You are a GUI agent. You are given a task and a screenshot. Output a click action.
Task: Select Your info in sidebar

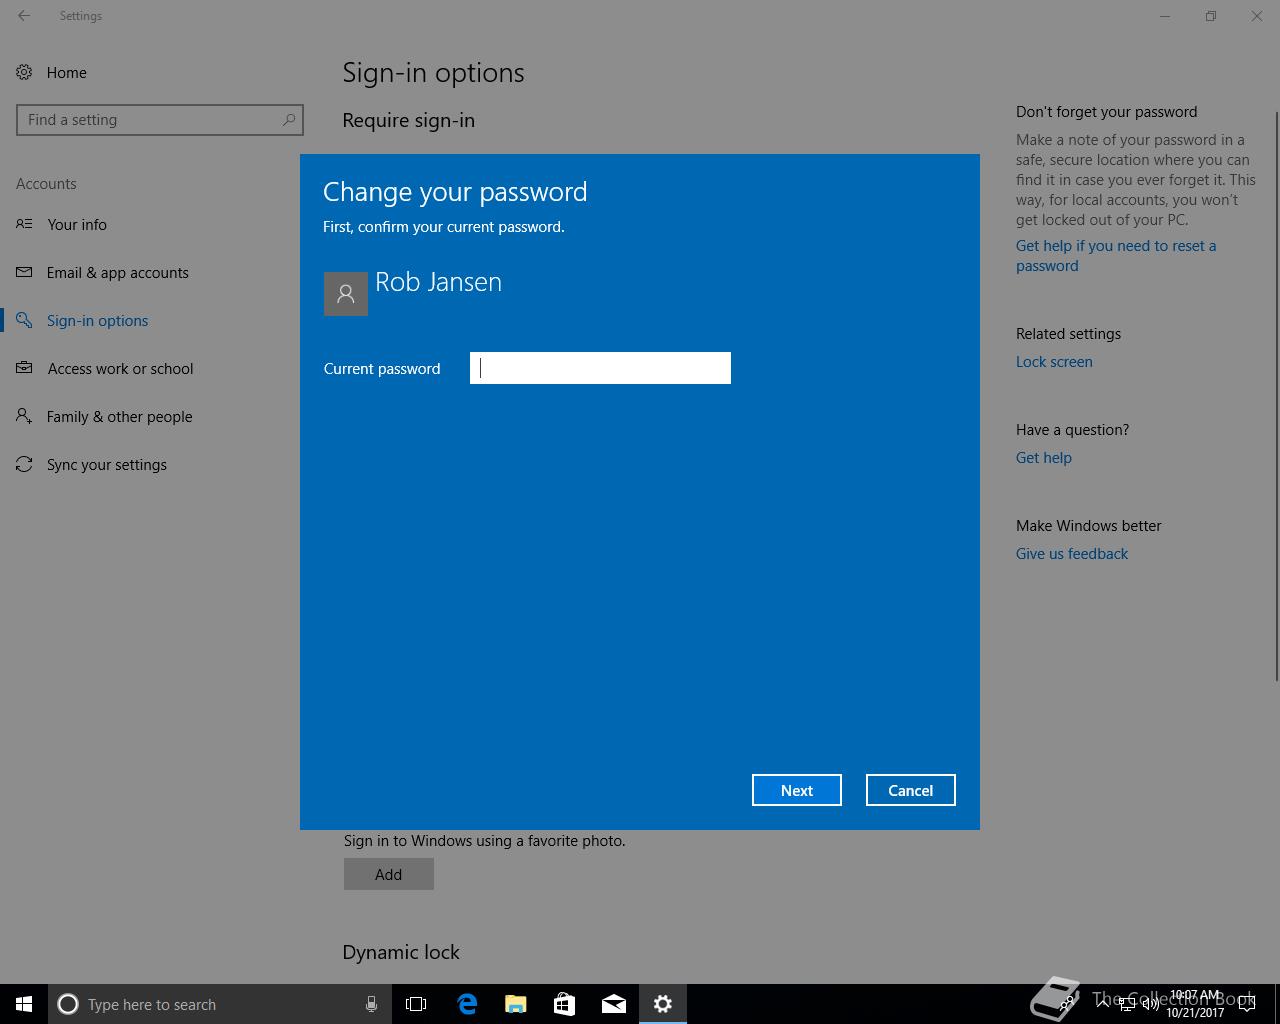point(150,224)
